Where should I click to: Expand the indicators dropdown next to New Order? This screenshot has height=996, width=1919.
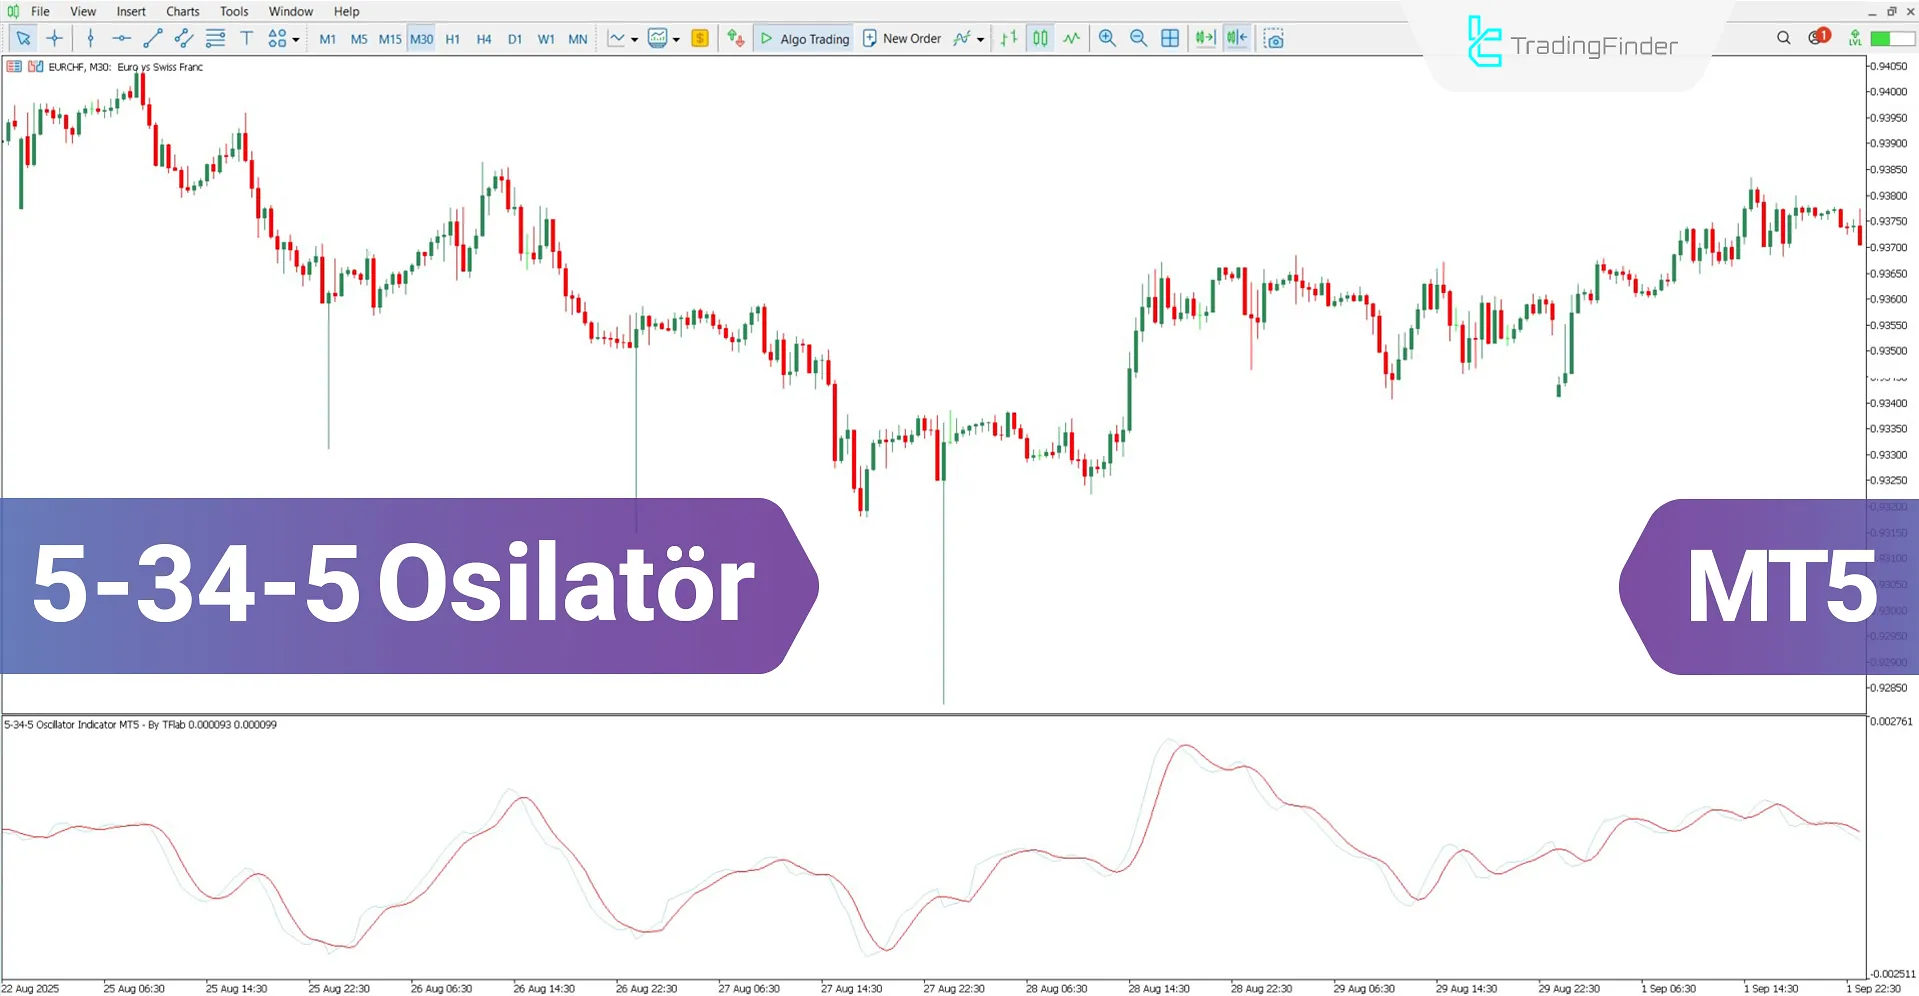point(981,38)
